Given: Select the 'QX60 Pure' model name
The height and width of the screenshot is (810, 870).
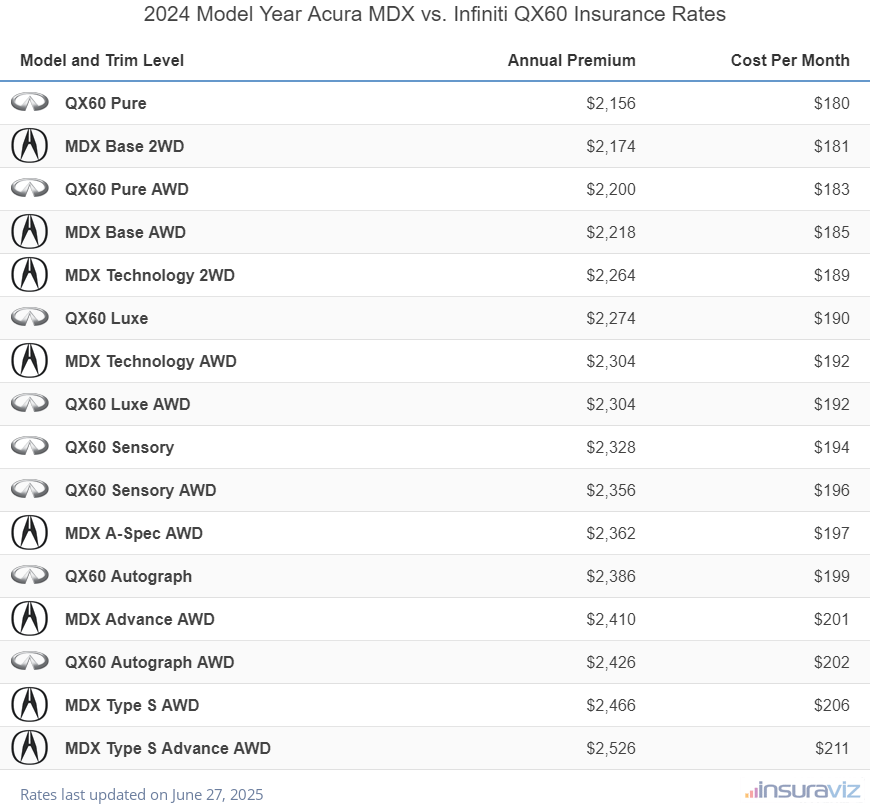Looking at the screenshot, I should click(105, 103).
